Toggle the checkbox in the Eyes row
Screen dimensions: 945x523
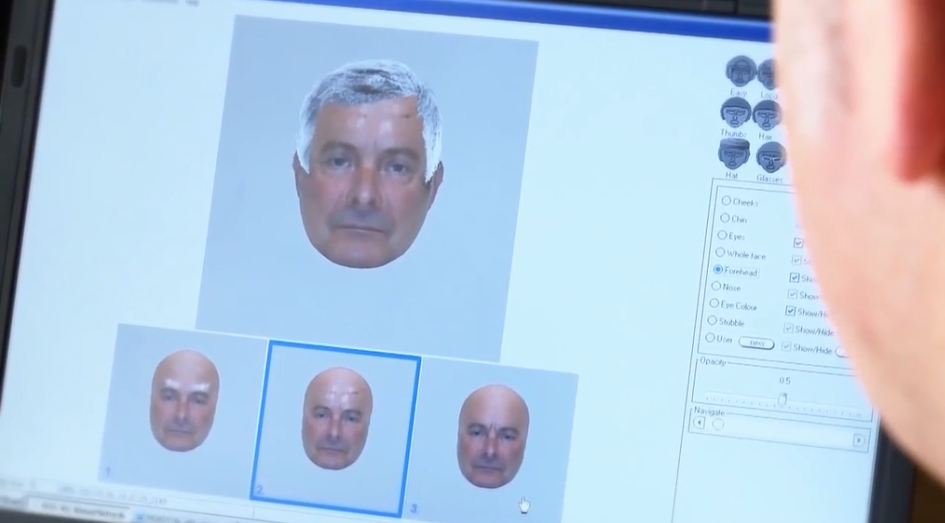pyautogui.click(x=799, y=243)
